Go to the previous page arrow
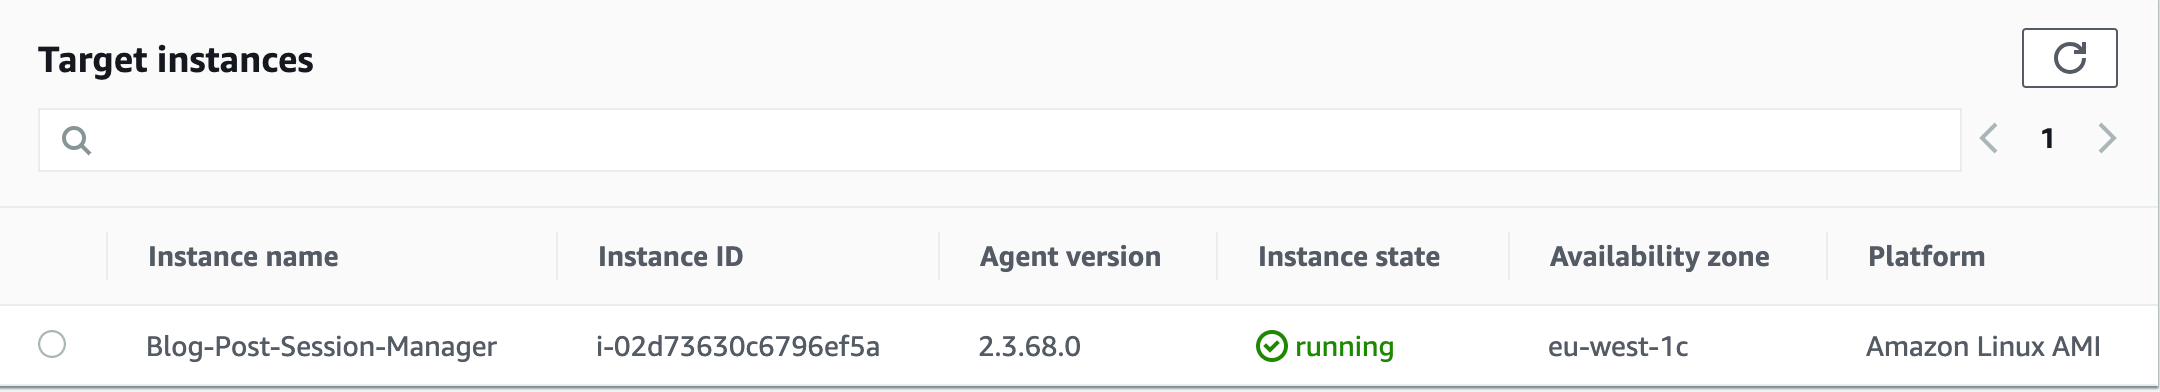This screenshot has height=392, width=2160. point(1989,138)
